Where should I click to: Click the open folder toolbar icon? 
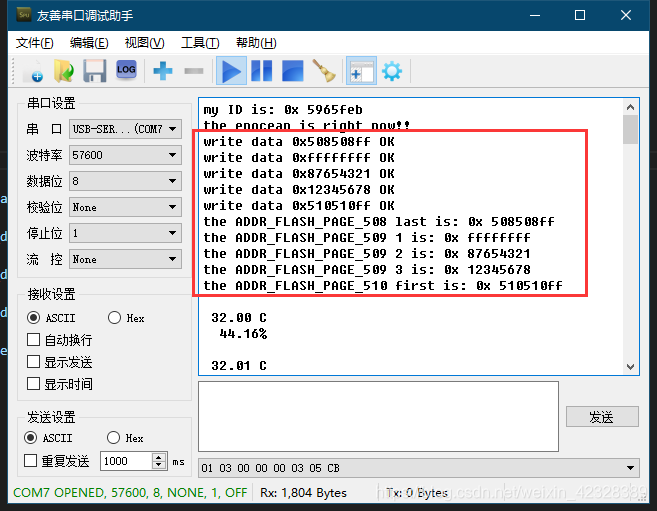64,71
